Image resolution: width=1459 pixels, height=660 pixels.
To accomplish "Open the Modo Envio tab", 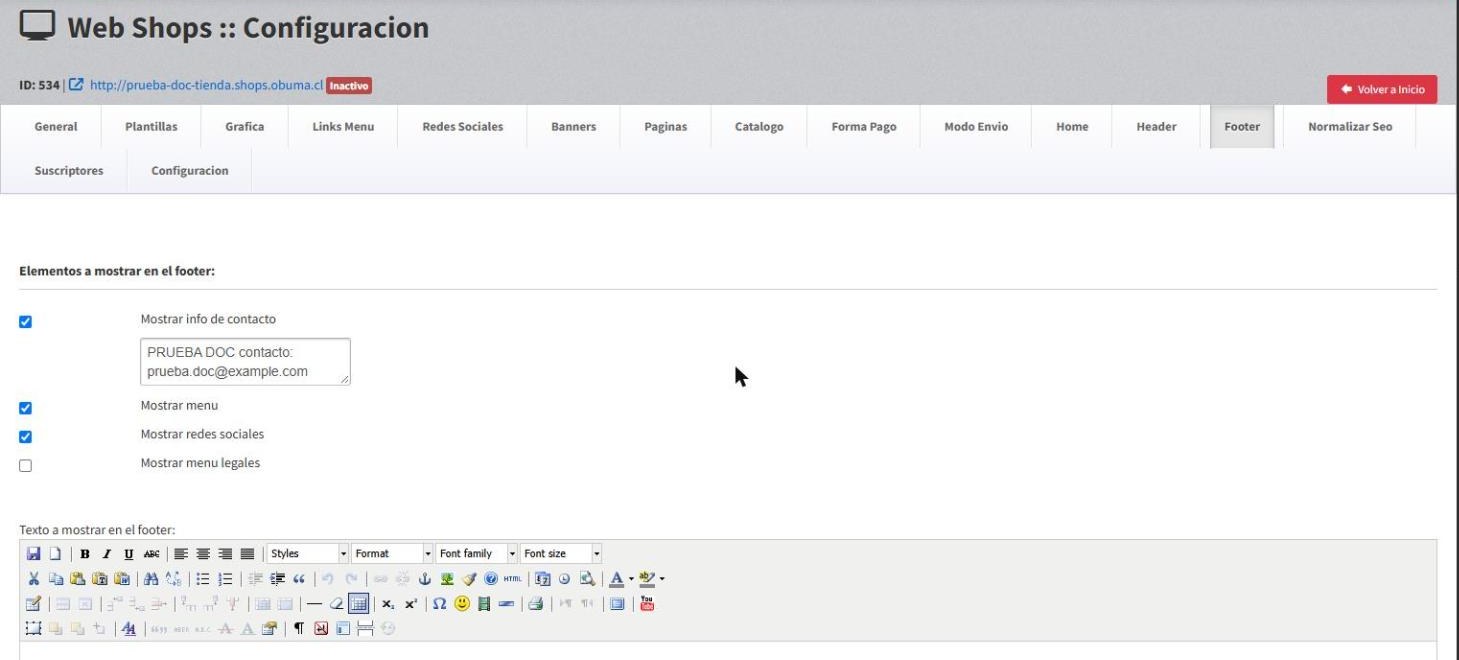I will (x=976, y=127).
